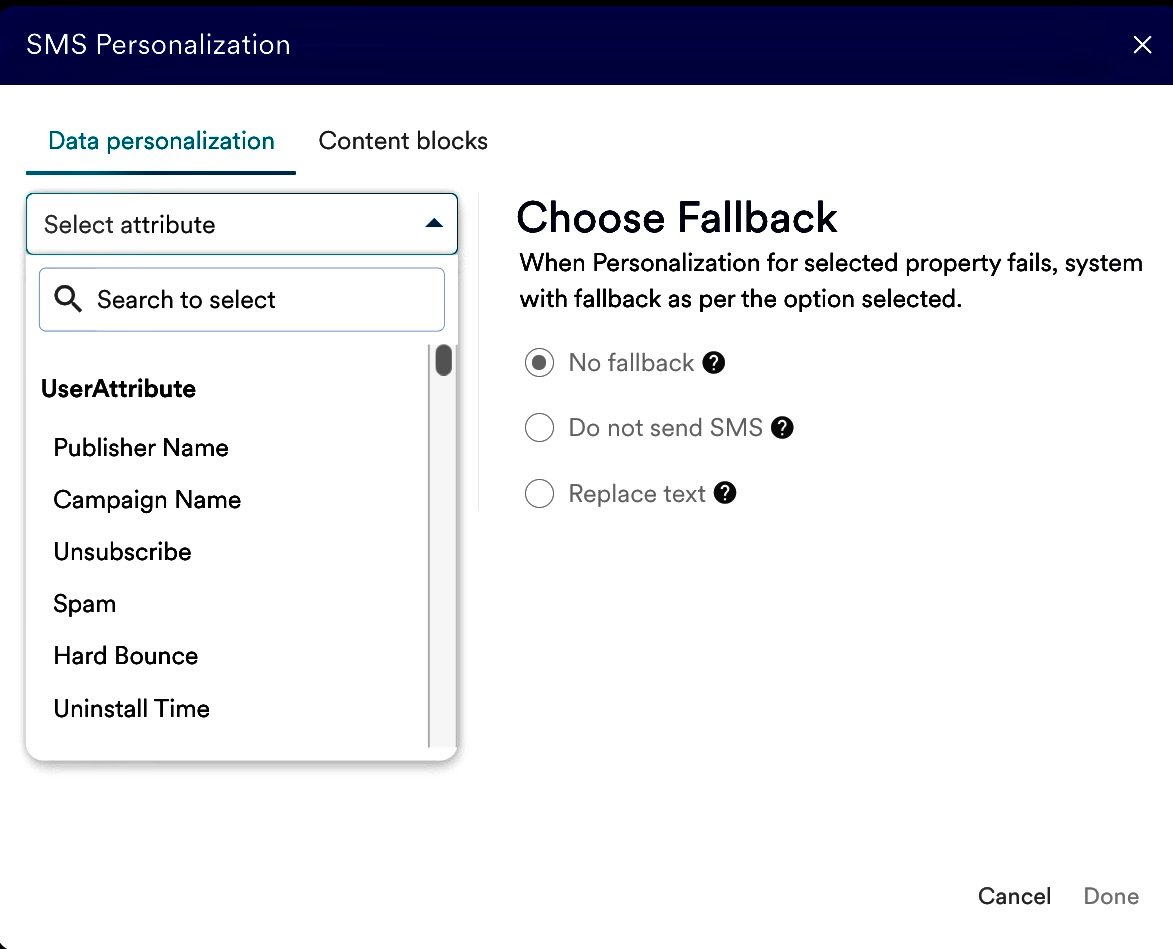
Task: Open the Data personalization tab
Action: 161,141
